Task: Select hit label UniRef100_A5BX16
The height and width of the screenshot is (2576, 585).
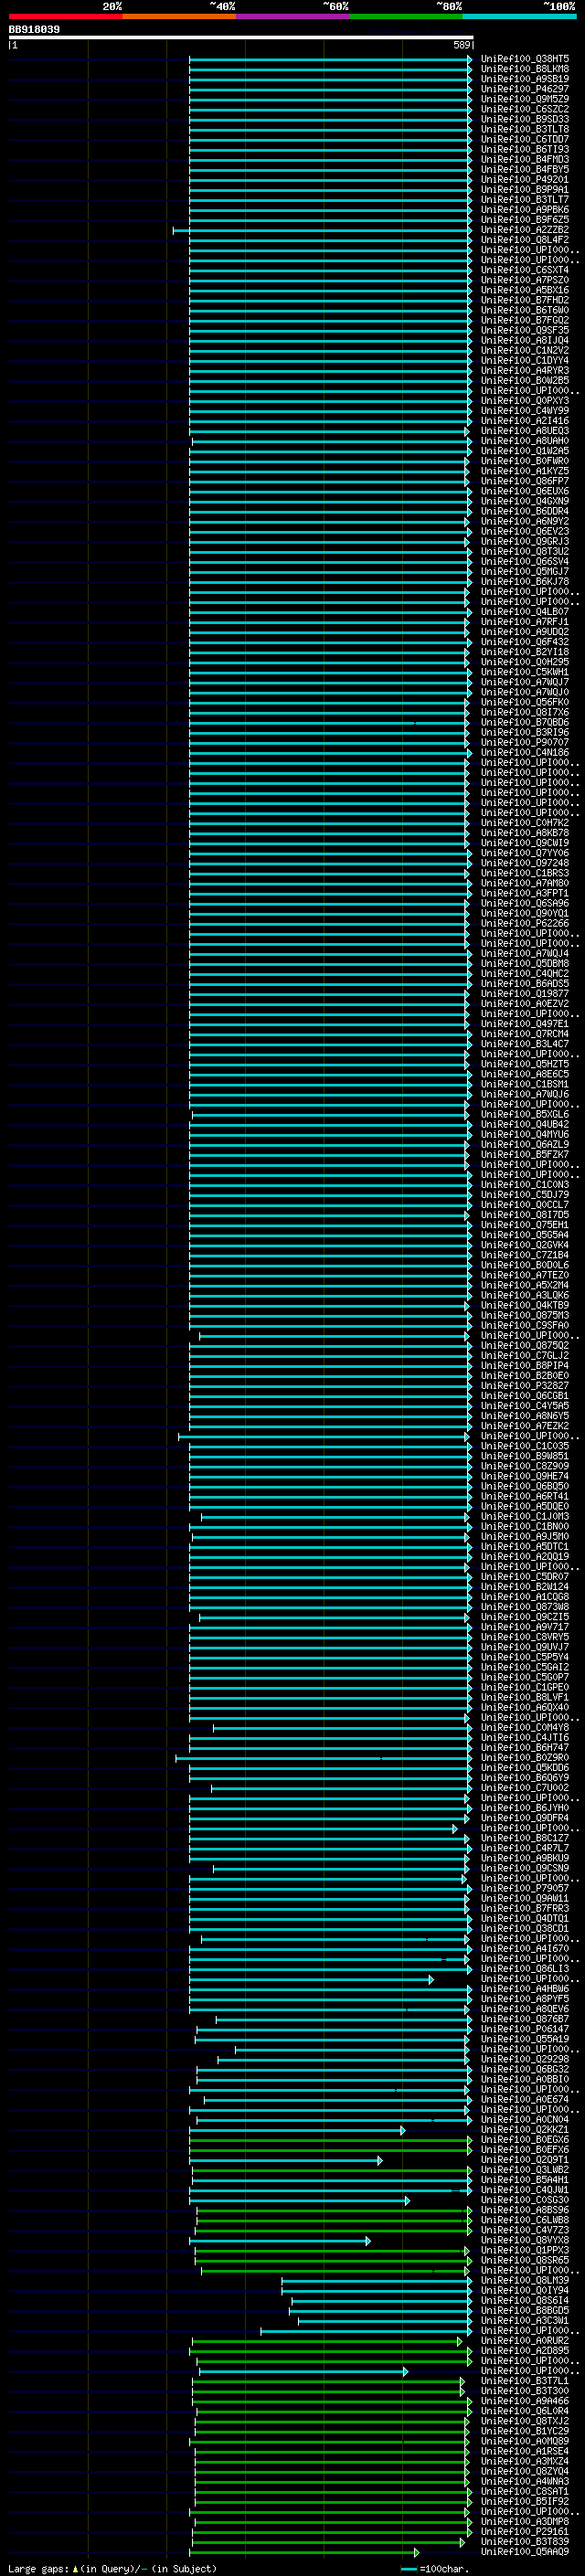Action: (x=525, y=290)
